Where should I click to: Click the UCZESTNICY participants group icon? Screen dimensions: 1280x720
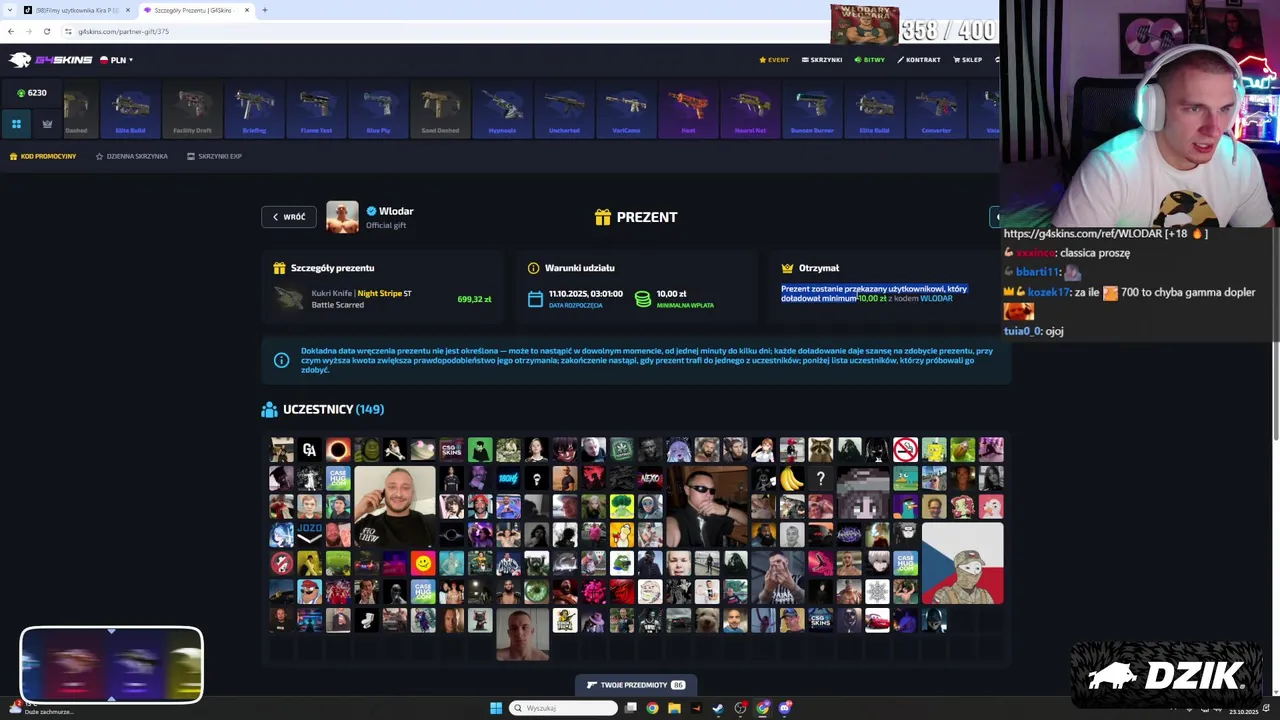pyautogui.click(x=269, y=409)
